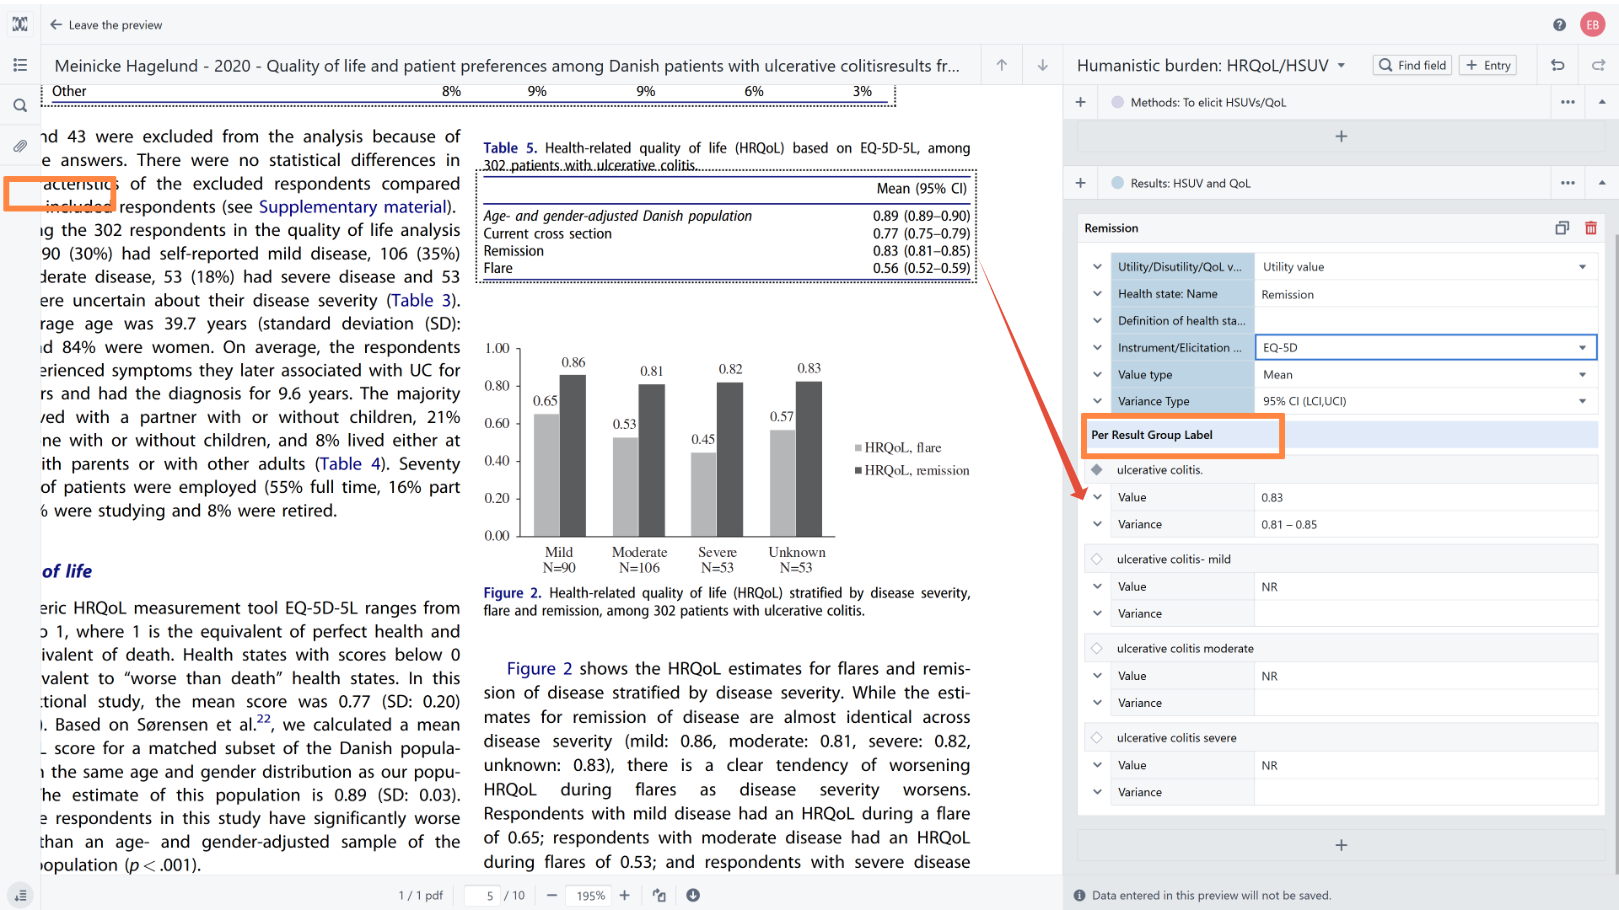Click the '1 / 1 pdf' counter
Image resolution: width=1619 pixels, height=910 pixels.
click(421, 895)
